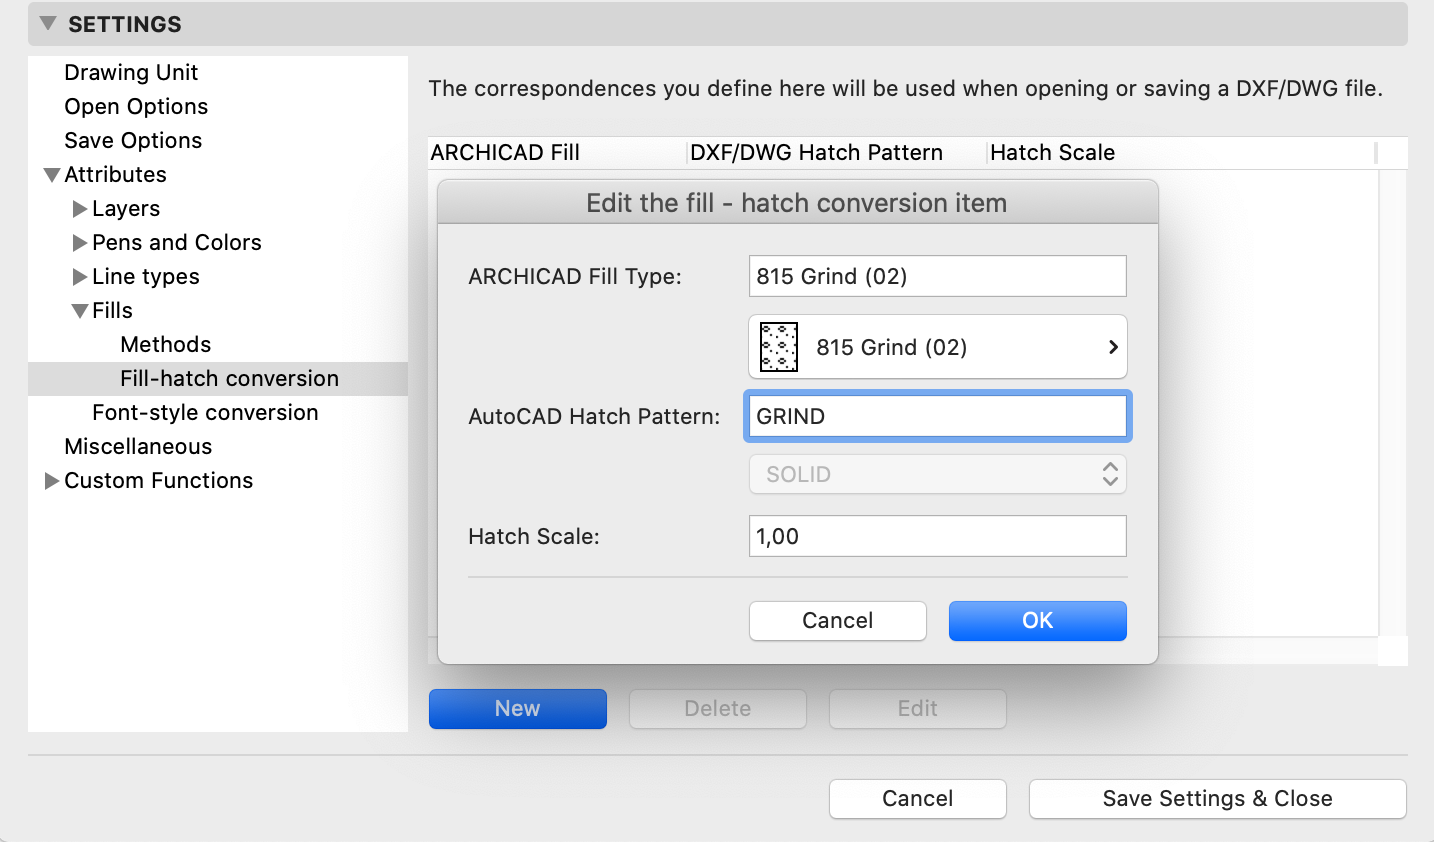
Task: Open the Miscellaneous settings page
Action: click(x=138, y=446)
